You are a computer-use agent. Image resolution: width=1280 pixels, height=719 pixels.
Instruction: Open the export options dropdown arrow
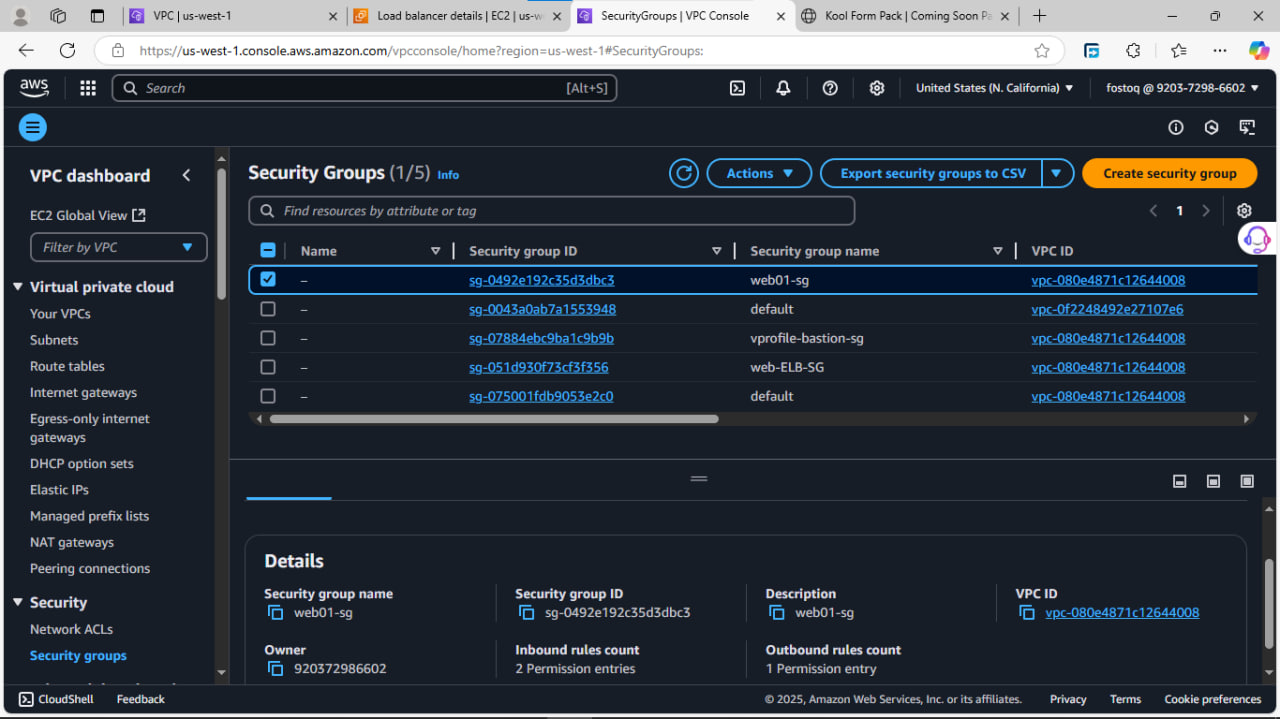[1057, 173]
